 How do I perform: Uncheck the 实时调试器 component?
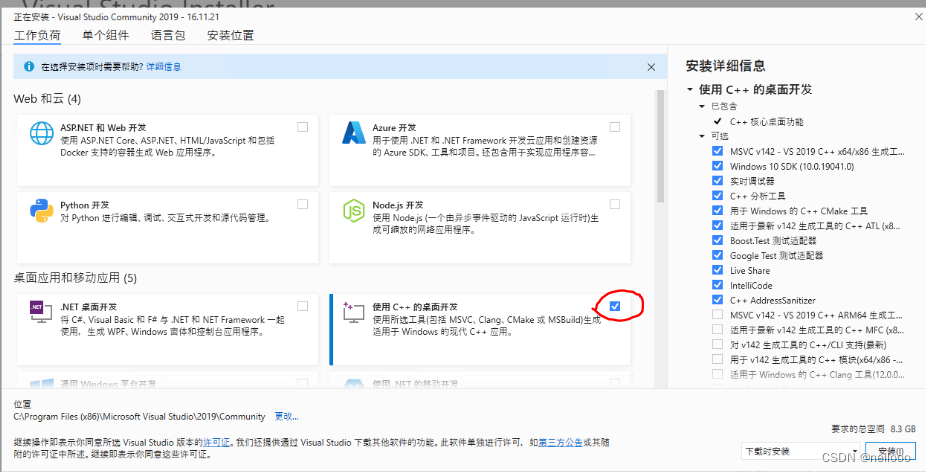[717, 181]
